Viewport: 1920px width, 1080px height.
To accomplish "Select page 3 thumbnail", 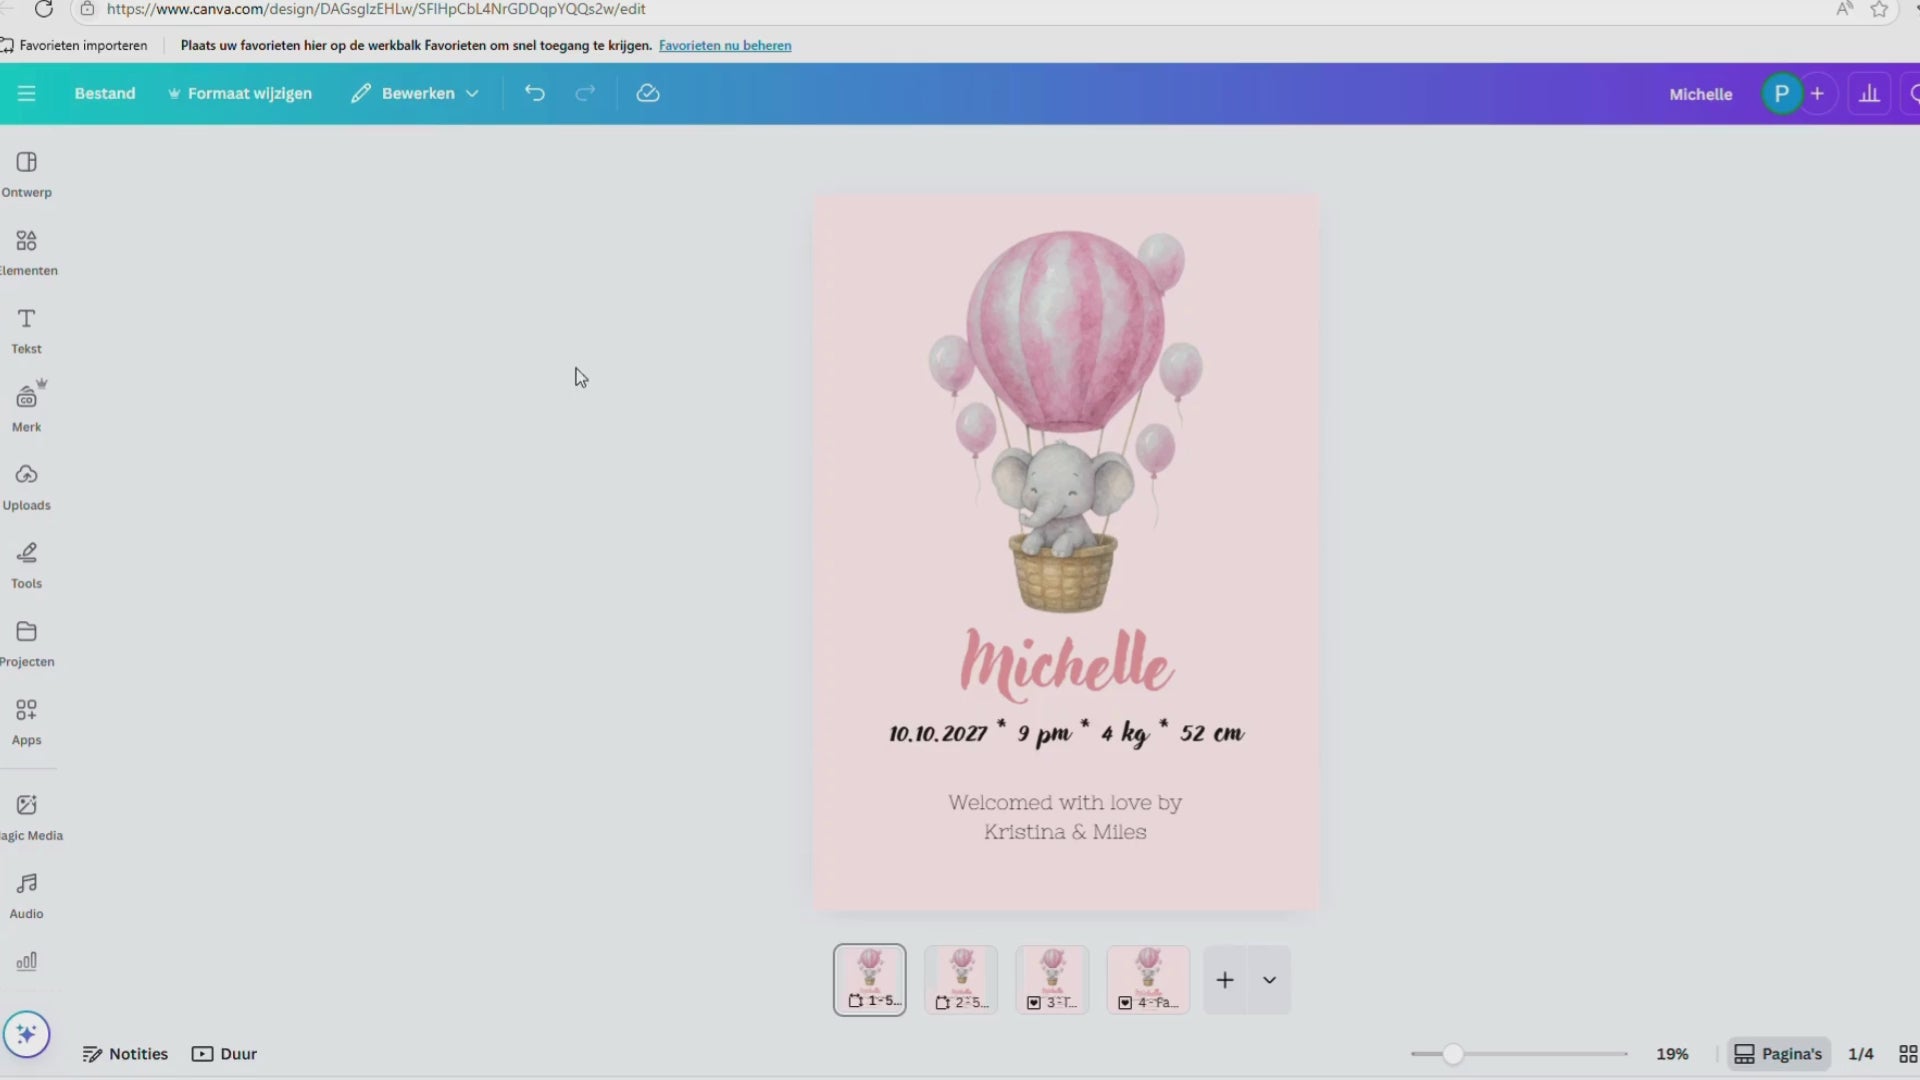I will click(x=1052, y=980).
